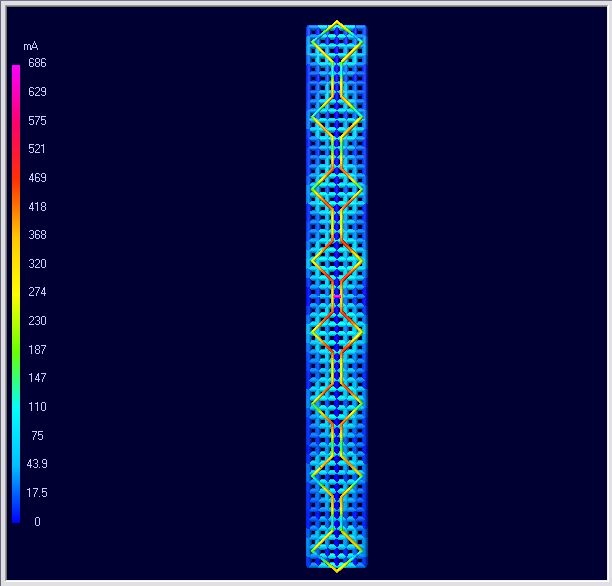The width and height of the screenshot is (612, 586).
Task: Click the 686 value on the legend
Action: [x=37, y=63]
